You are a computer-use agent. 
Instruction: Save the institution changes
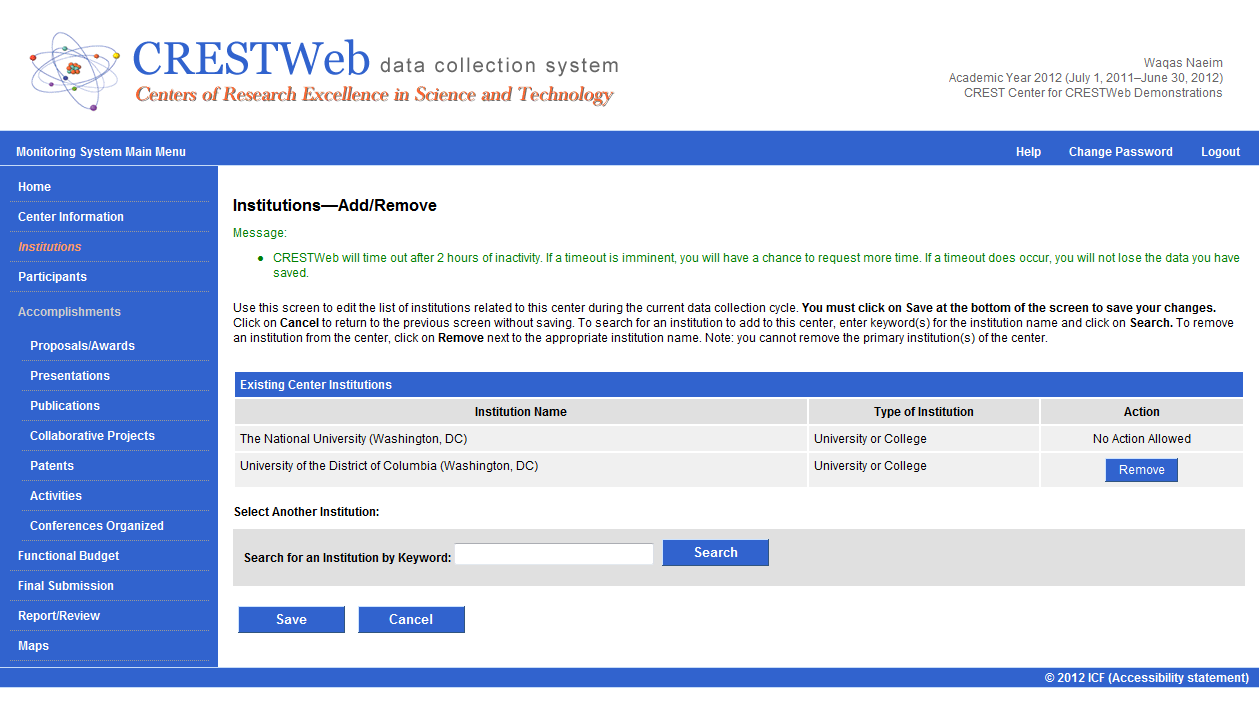click(291, 620)
